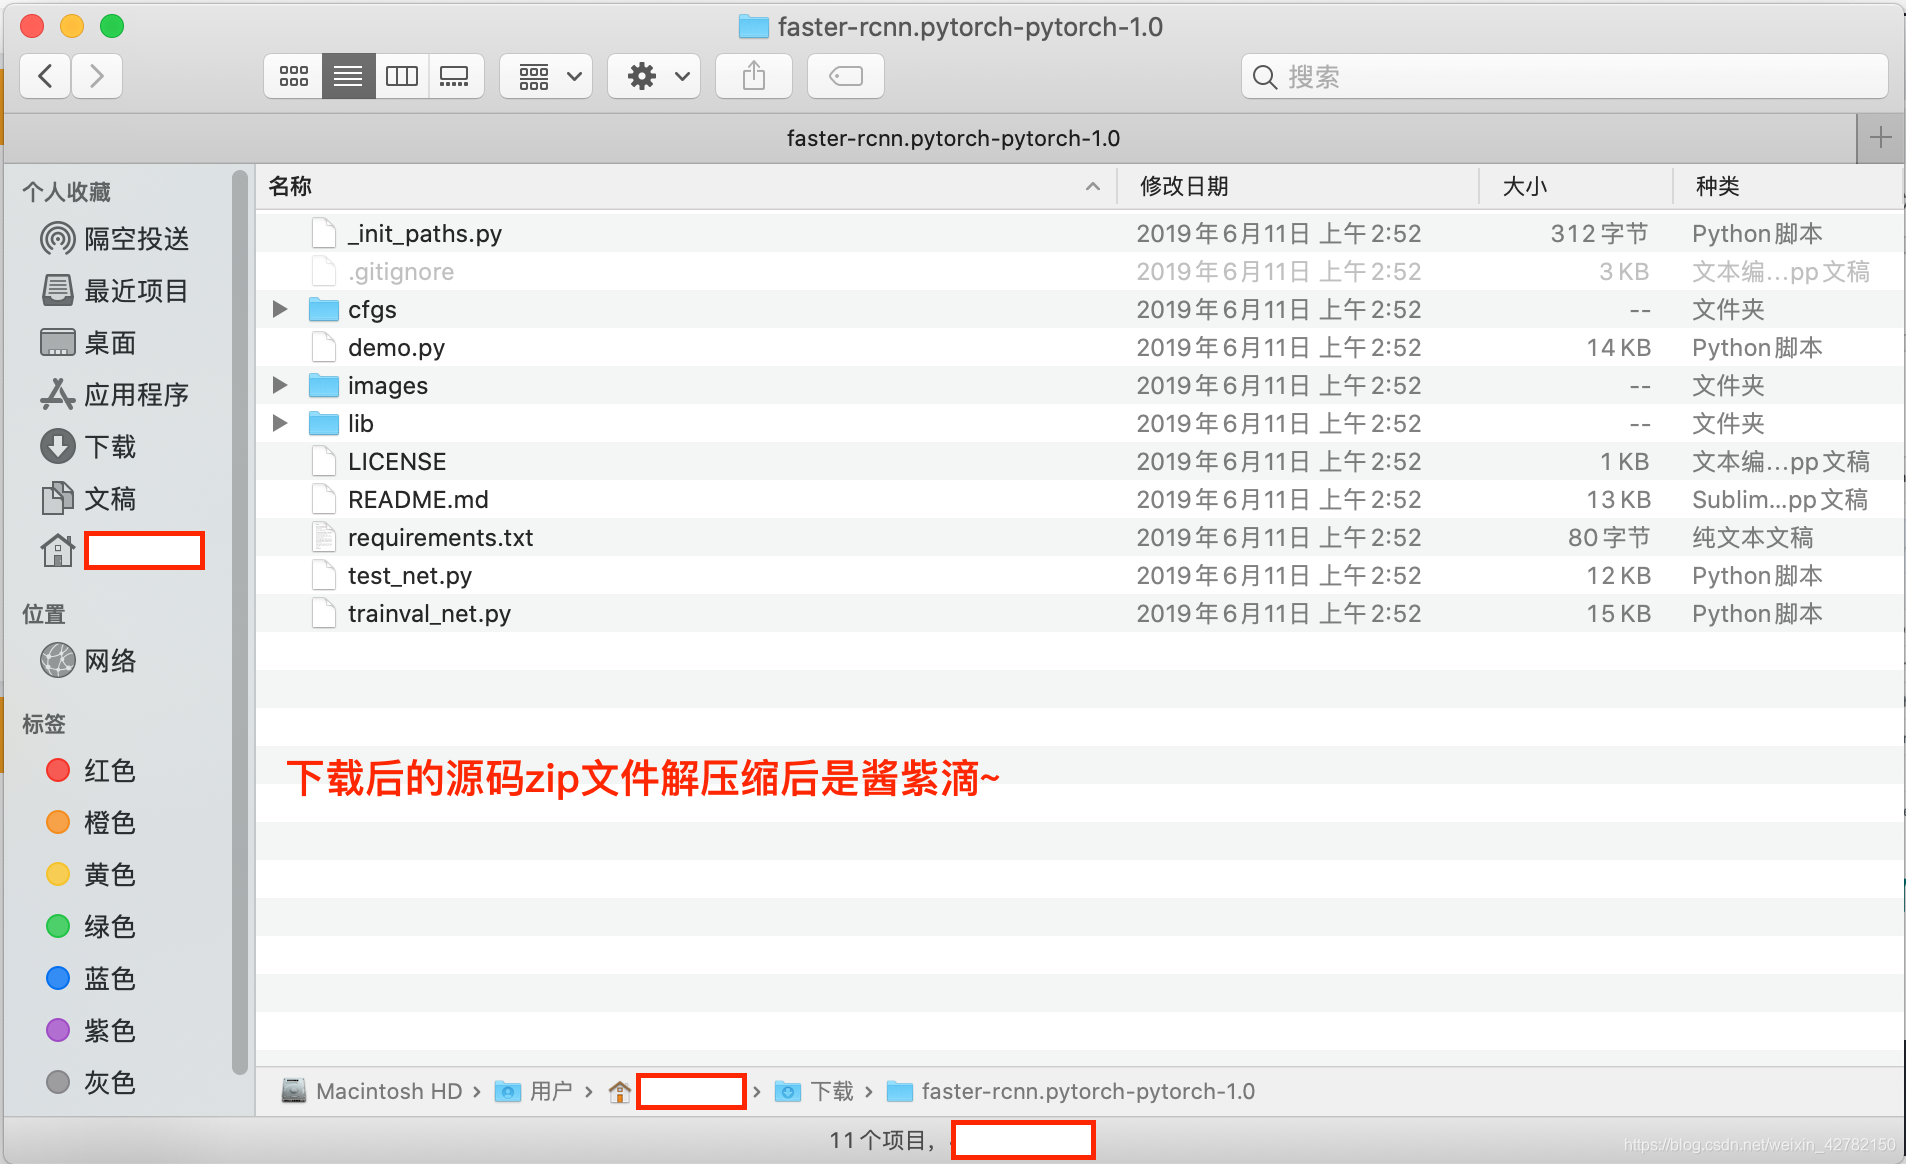Expand the lib folder
The height and width of the screenshot is (1164, 1906).
(x=280, y=424)
